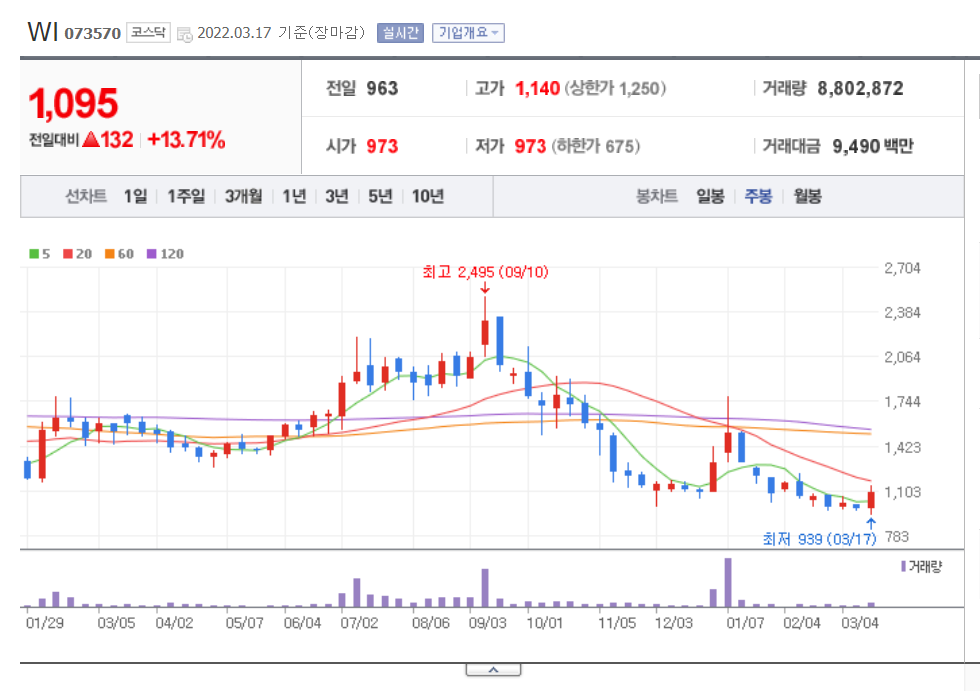Show the 10년 line chart

tap(428, 196)
